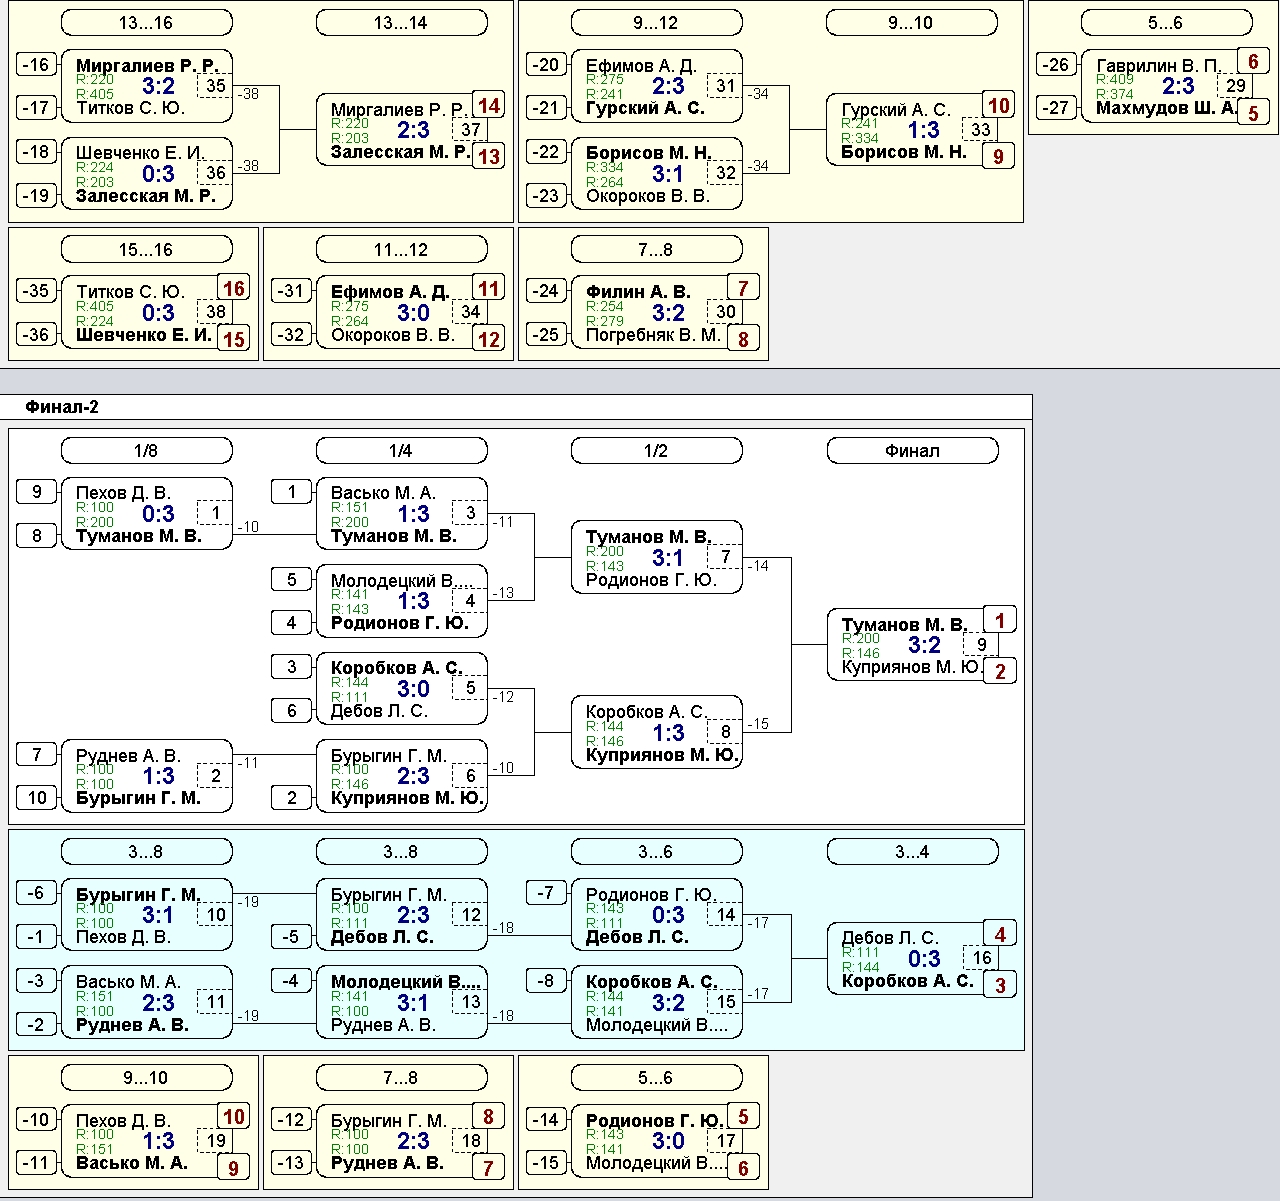1280x1201 pixels.
Task: Click the 9...12 round header
Action: [656, 23]
